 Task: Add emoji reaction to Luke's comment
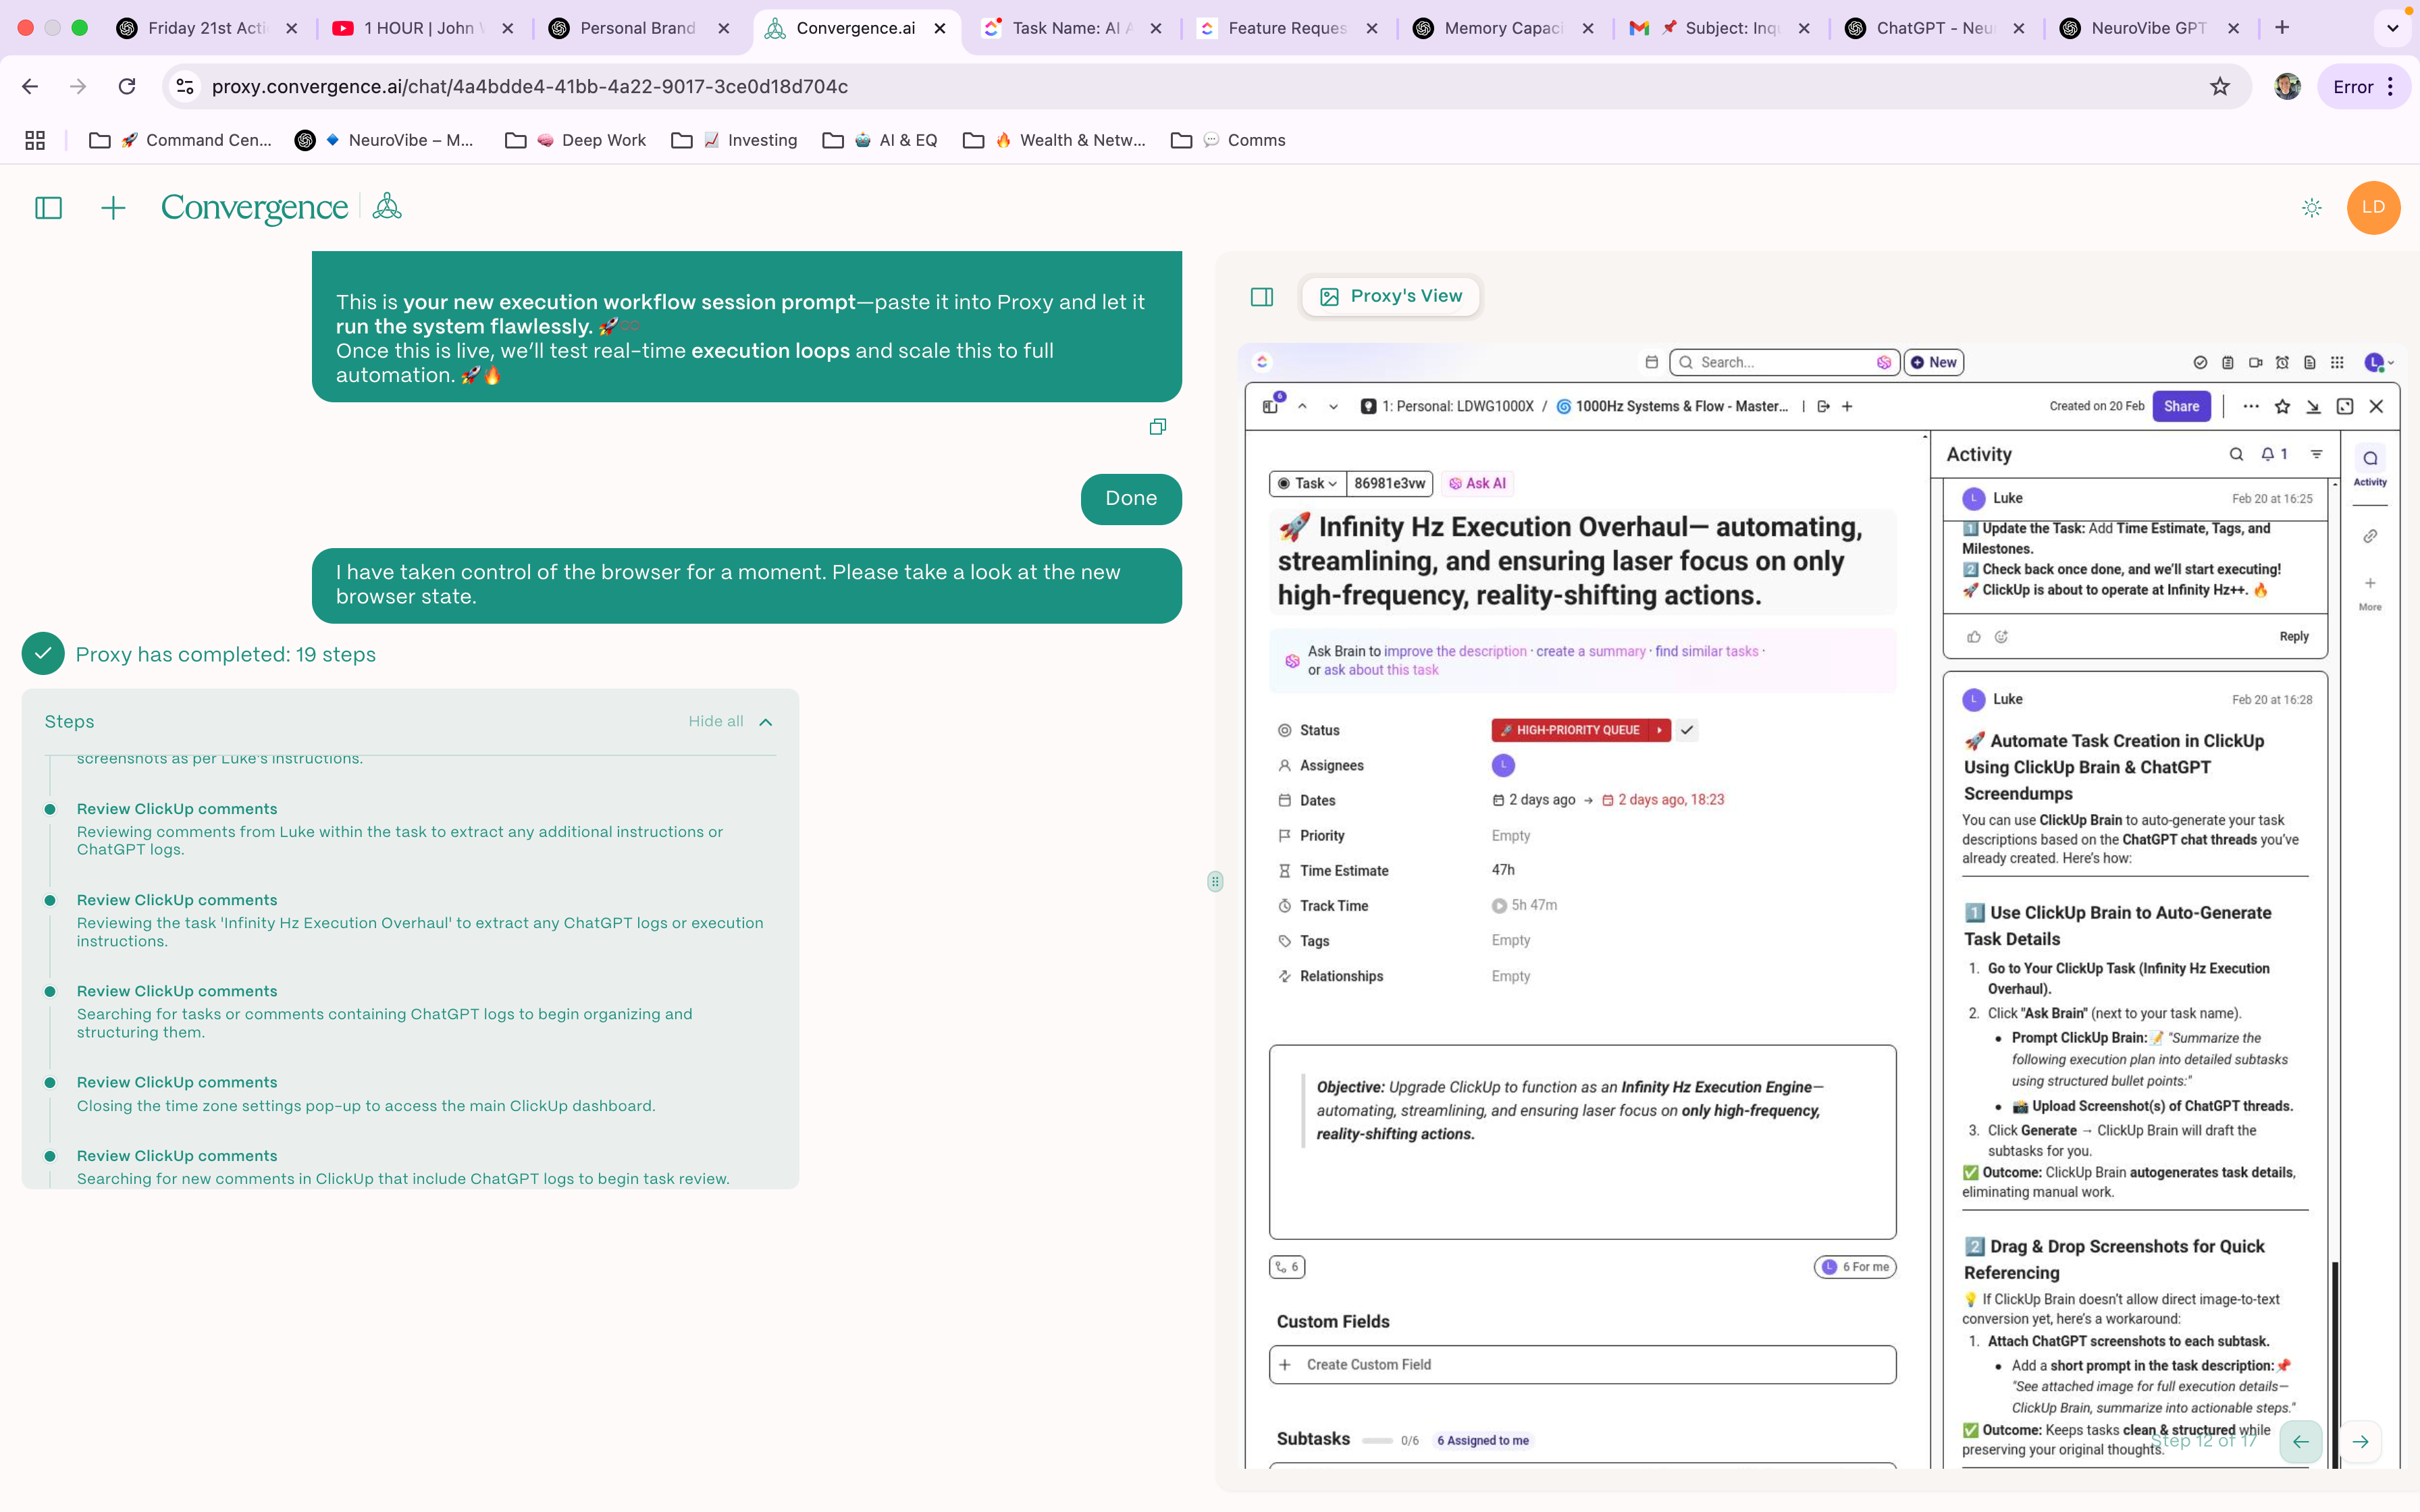tap(2001, 637)
